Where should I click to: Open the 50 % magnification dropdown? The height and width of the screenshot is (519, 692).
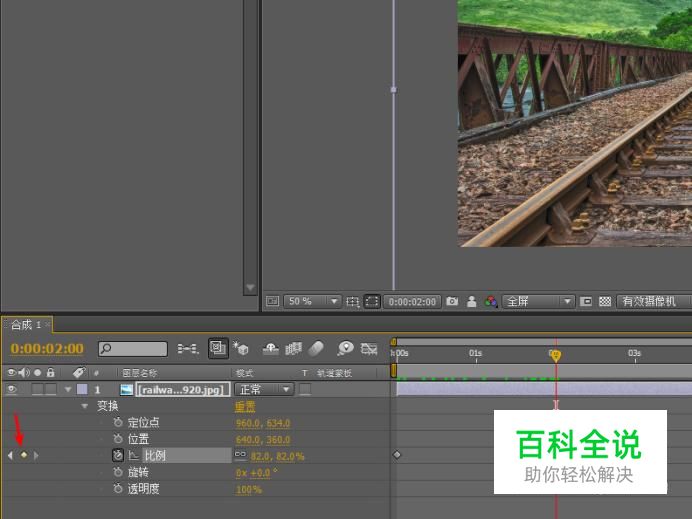[312, 301]
